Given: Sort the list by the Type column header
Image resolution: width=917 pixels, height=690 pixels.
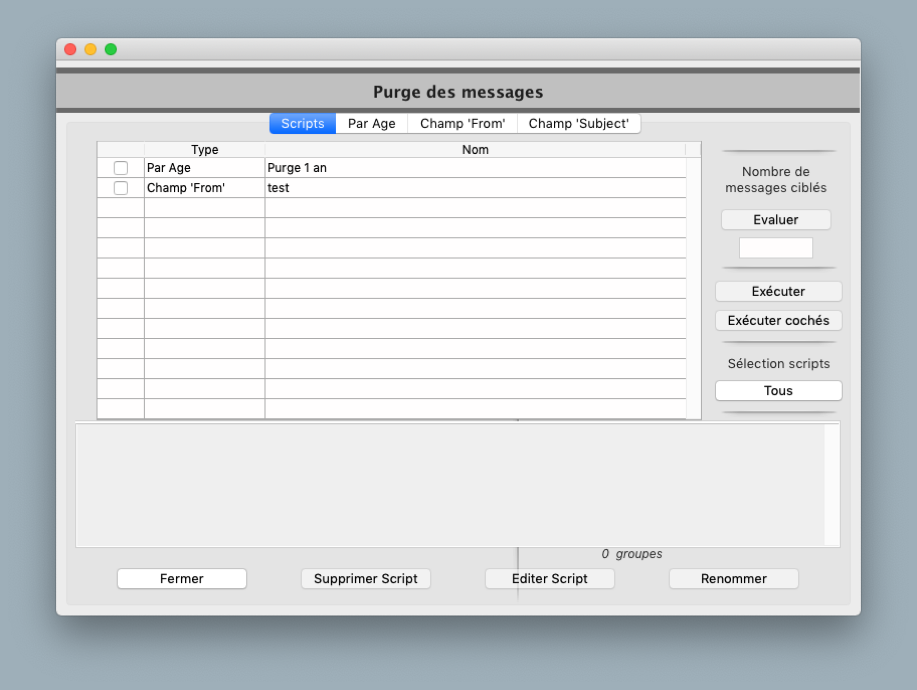Looking at the screenshot, I should coord(204,150).
